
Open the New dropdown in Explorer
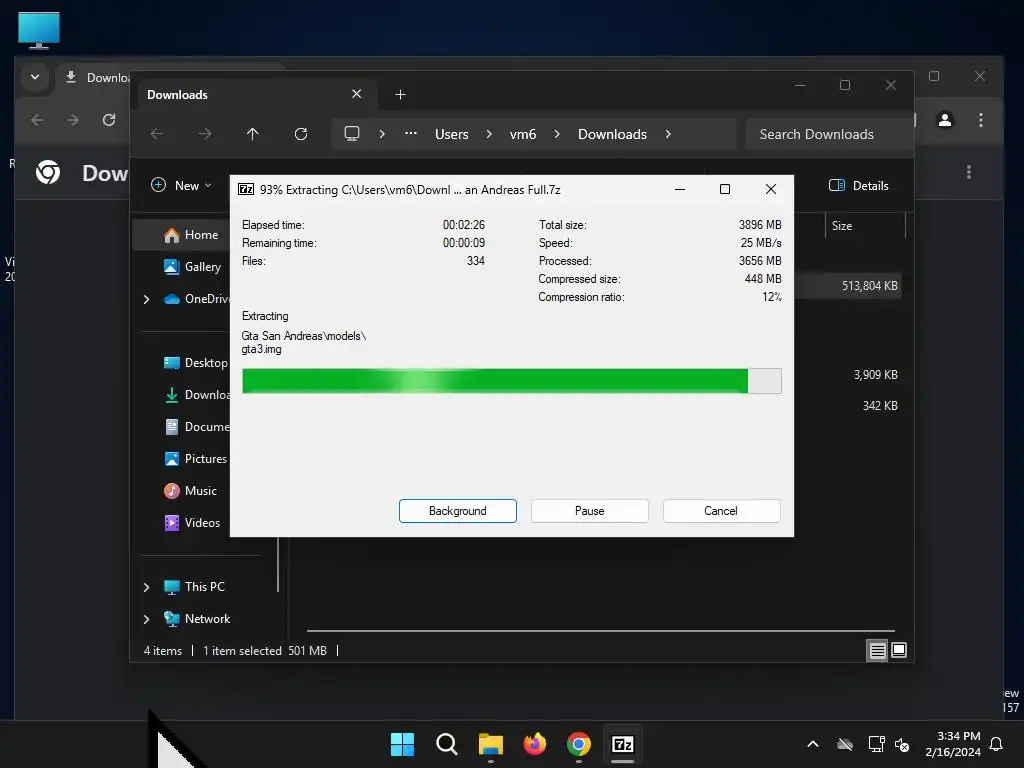click(x=182, y=185)
